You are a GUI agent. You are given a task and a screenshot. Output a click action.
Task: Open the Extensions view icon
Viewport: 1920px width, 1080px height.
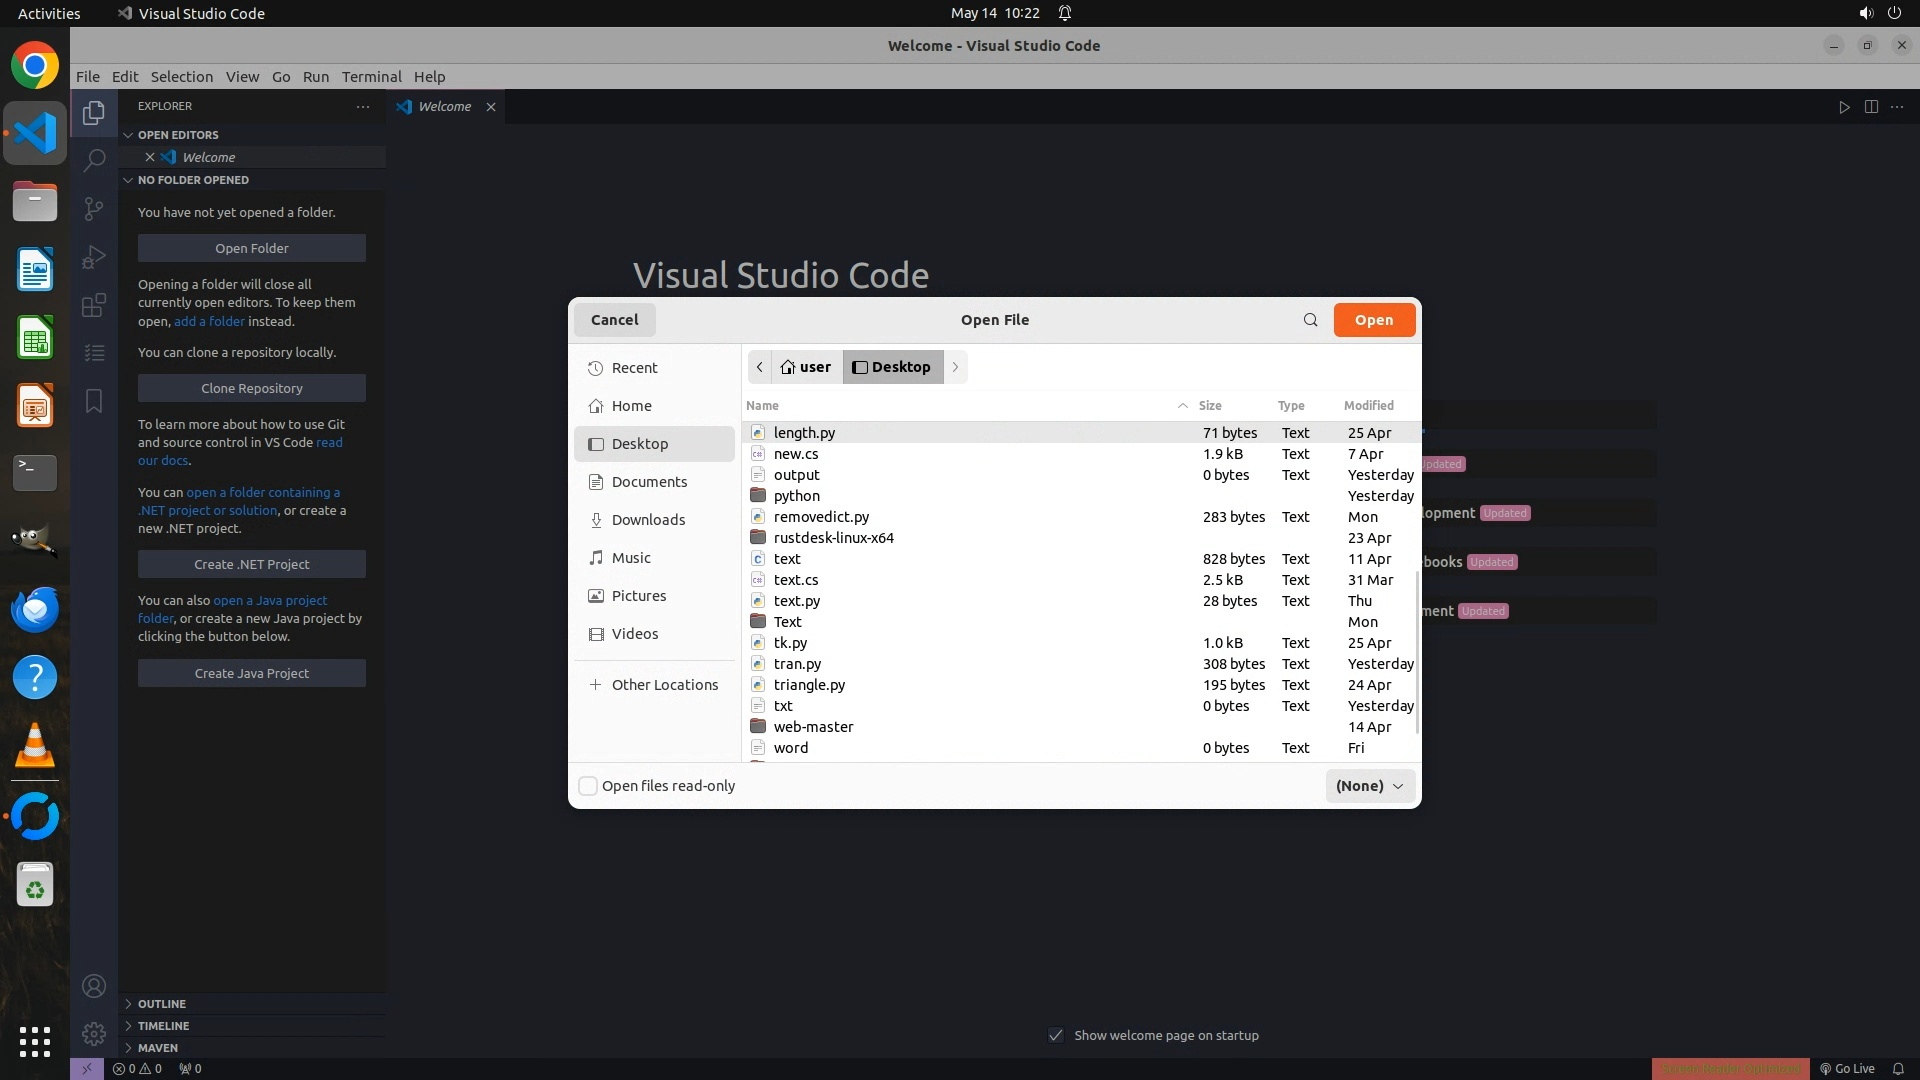94,305
